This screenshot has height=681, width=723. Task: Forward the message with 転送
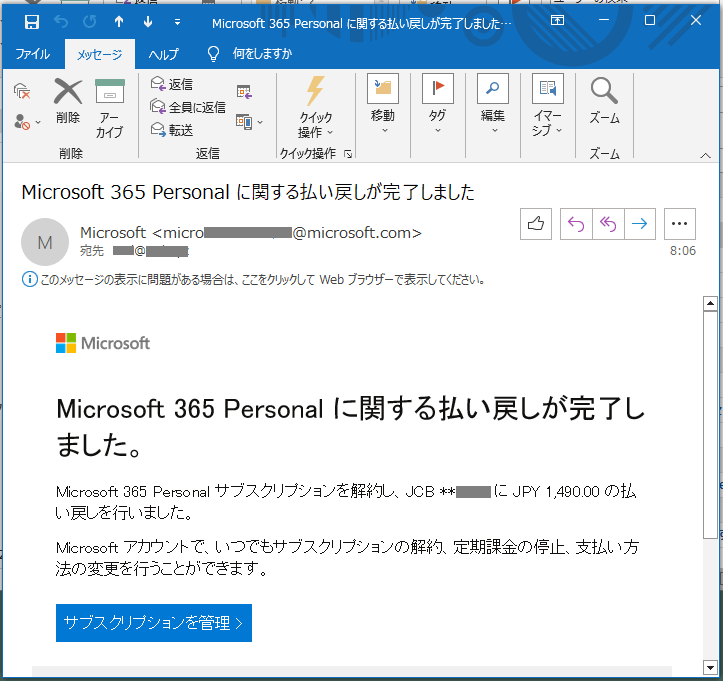pos(172,130)
